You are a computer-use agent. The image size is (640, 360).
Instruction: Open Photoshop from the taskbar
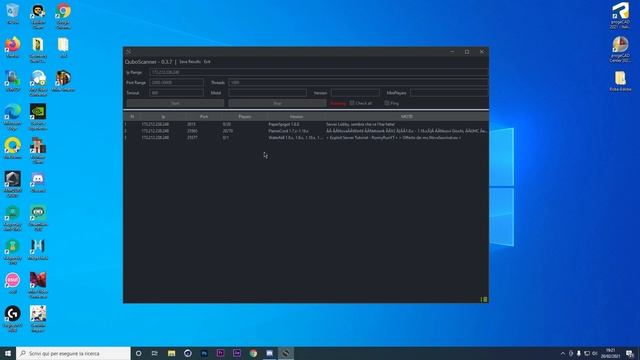(204, 353)
